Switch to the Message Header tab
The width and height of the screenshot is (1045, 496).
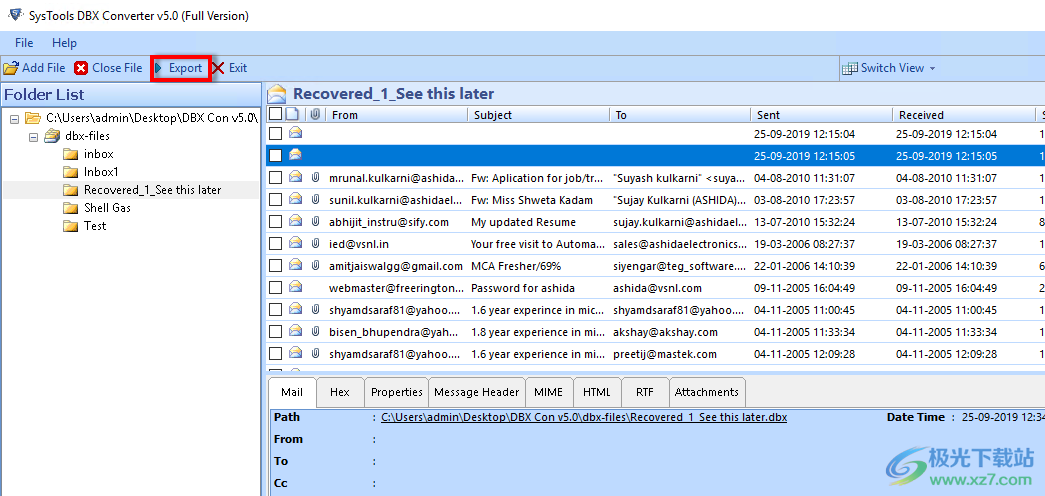[x=477, y=392]
